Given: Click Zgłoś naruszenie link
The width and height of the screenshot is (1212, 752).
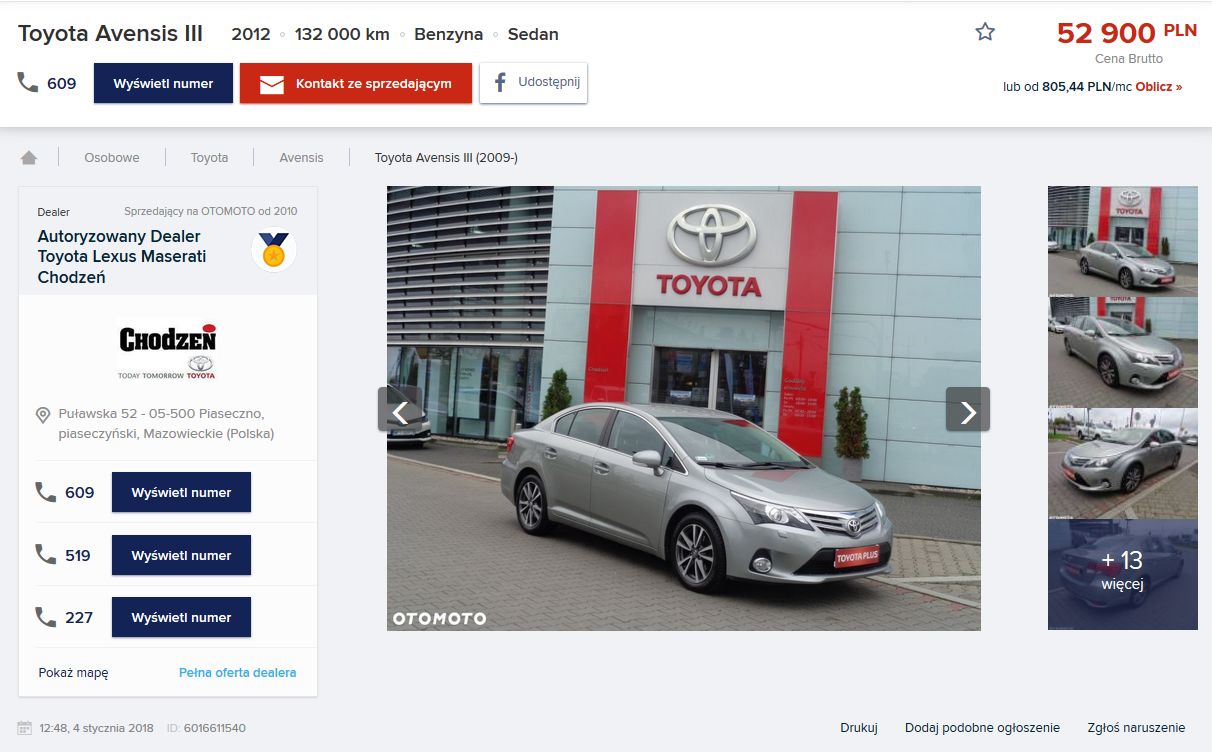Looking at the screenshot, I should [1136, 728].
